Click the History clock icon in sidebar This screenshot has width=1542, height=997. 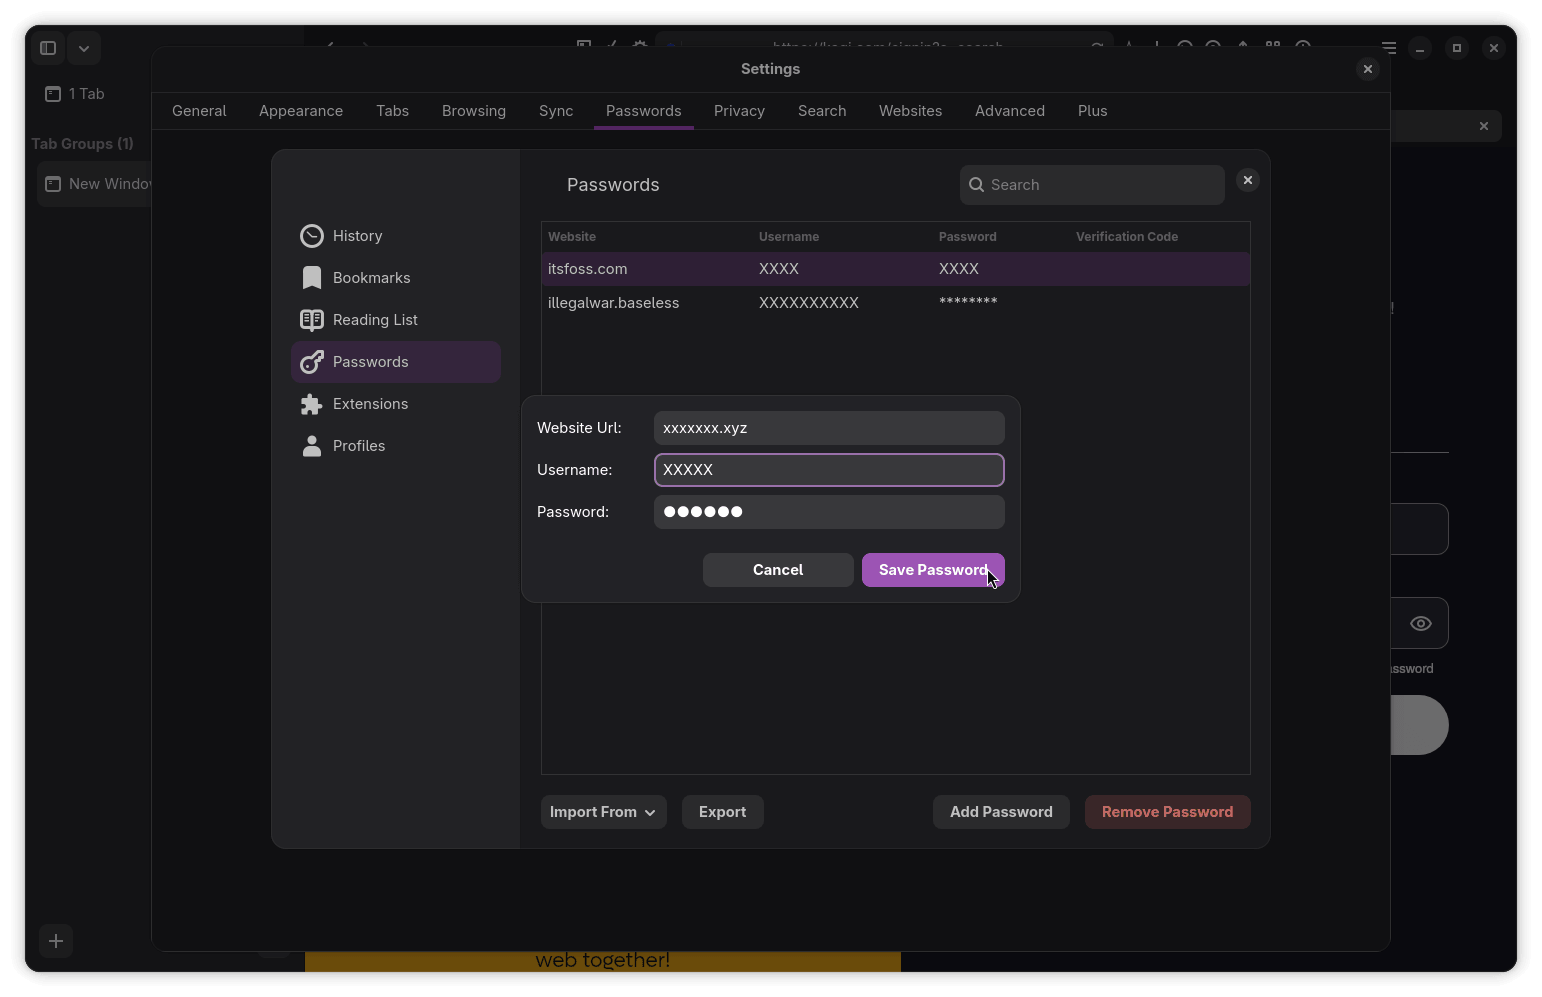pos(312,236)
